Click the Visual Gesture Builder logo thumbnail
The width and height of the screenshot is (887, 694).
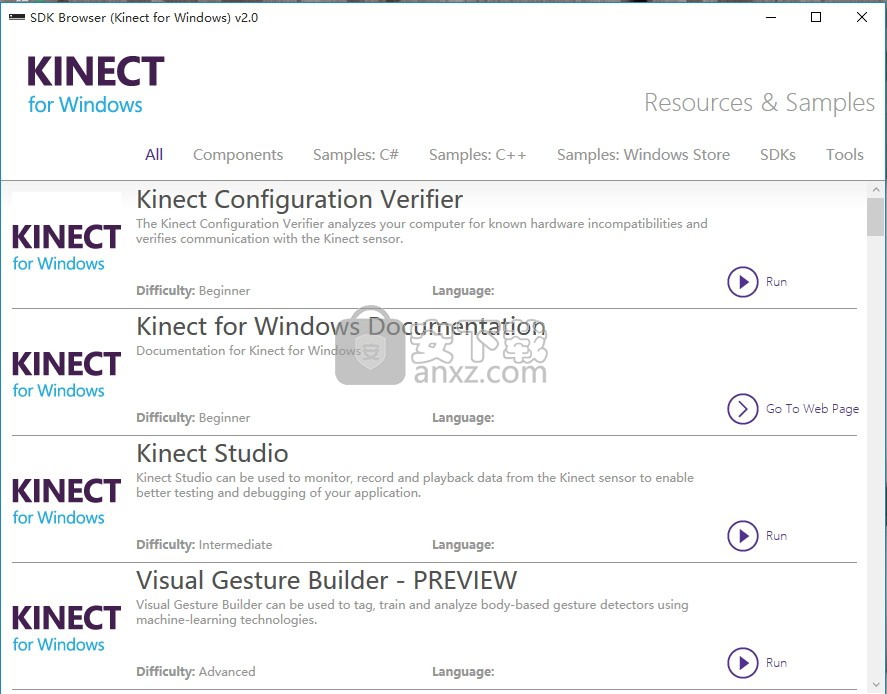coord(66,628)
